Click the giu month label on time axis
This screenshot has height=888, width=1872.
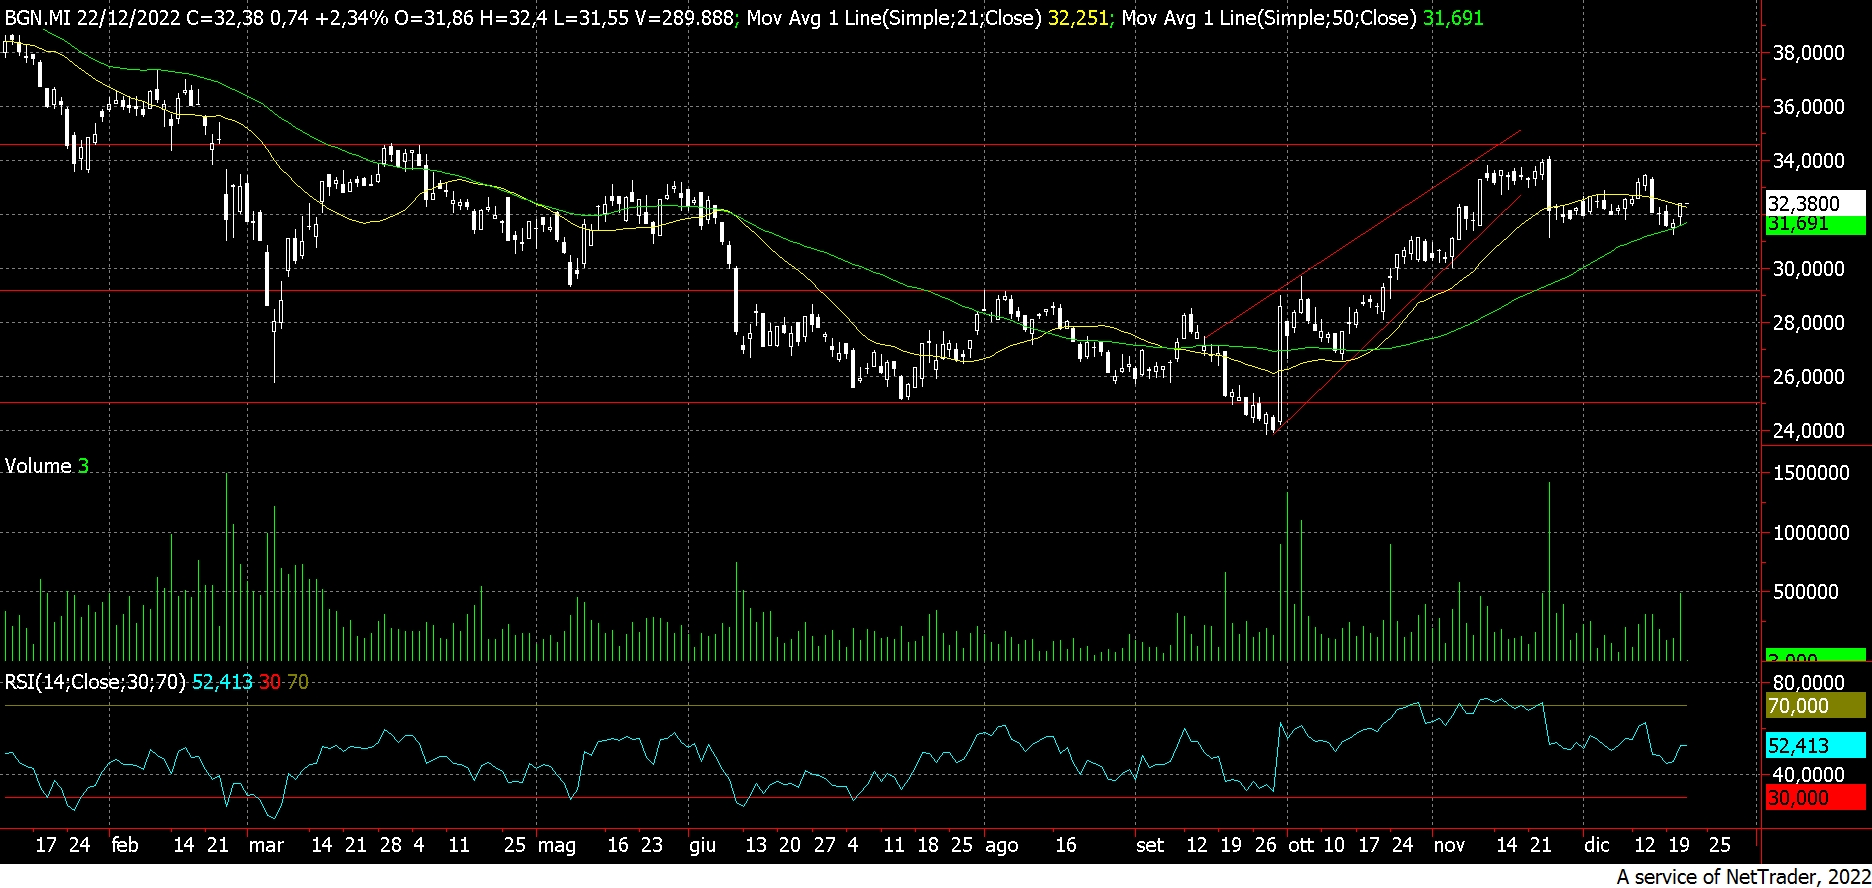pos(702,845)
